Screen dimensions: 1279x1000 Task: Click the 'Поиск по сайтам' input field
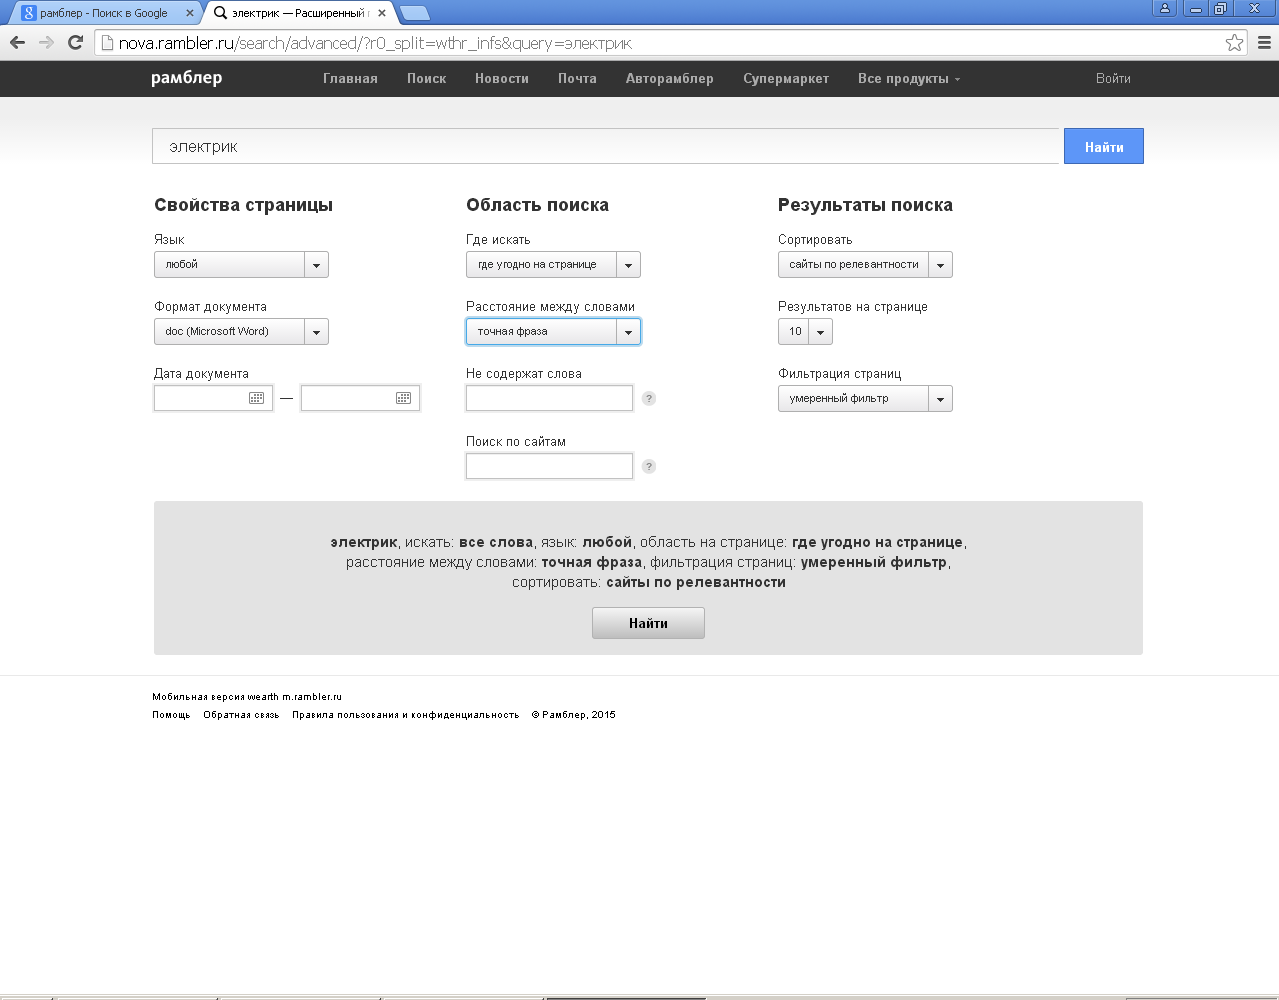tap(549, 466)
